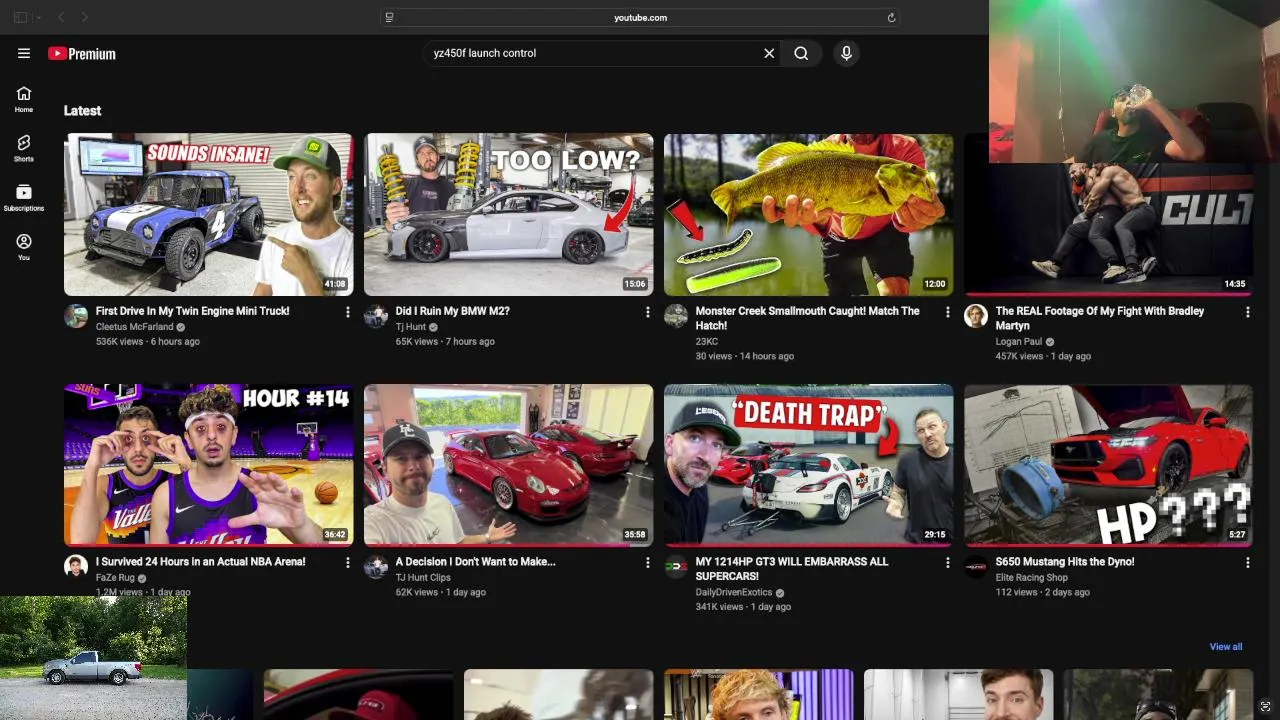
Task: Open more options for Twin Engine Mini Truck video
Action: click(x=348, y=312)
